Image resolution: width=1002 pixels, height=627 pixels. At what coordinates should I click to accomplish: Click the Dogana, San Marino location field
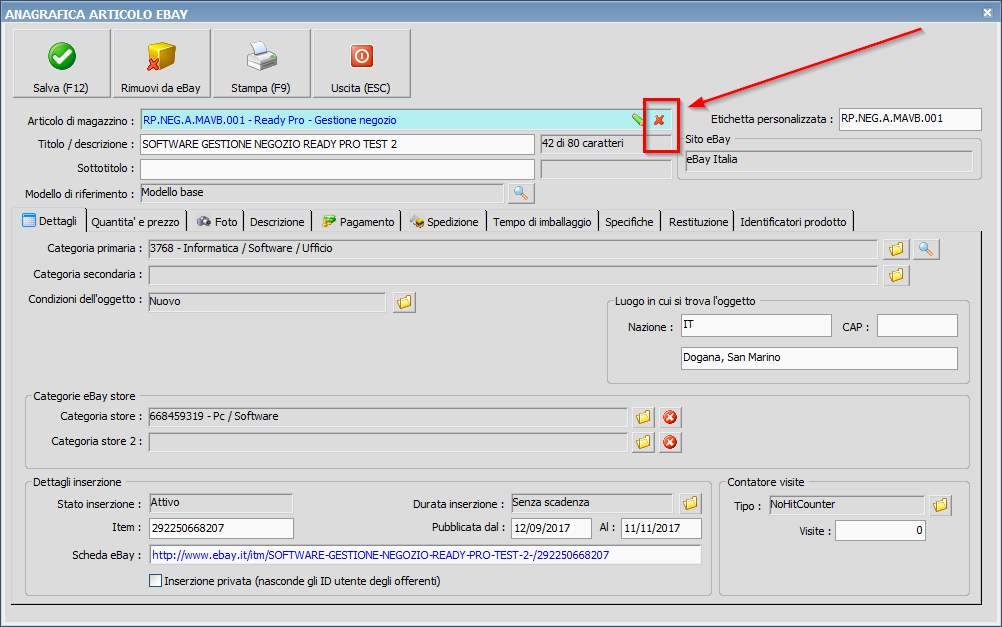click(x=819, y=358)
